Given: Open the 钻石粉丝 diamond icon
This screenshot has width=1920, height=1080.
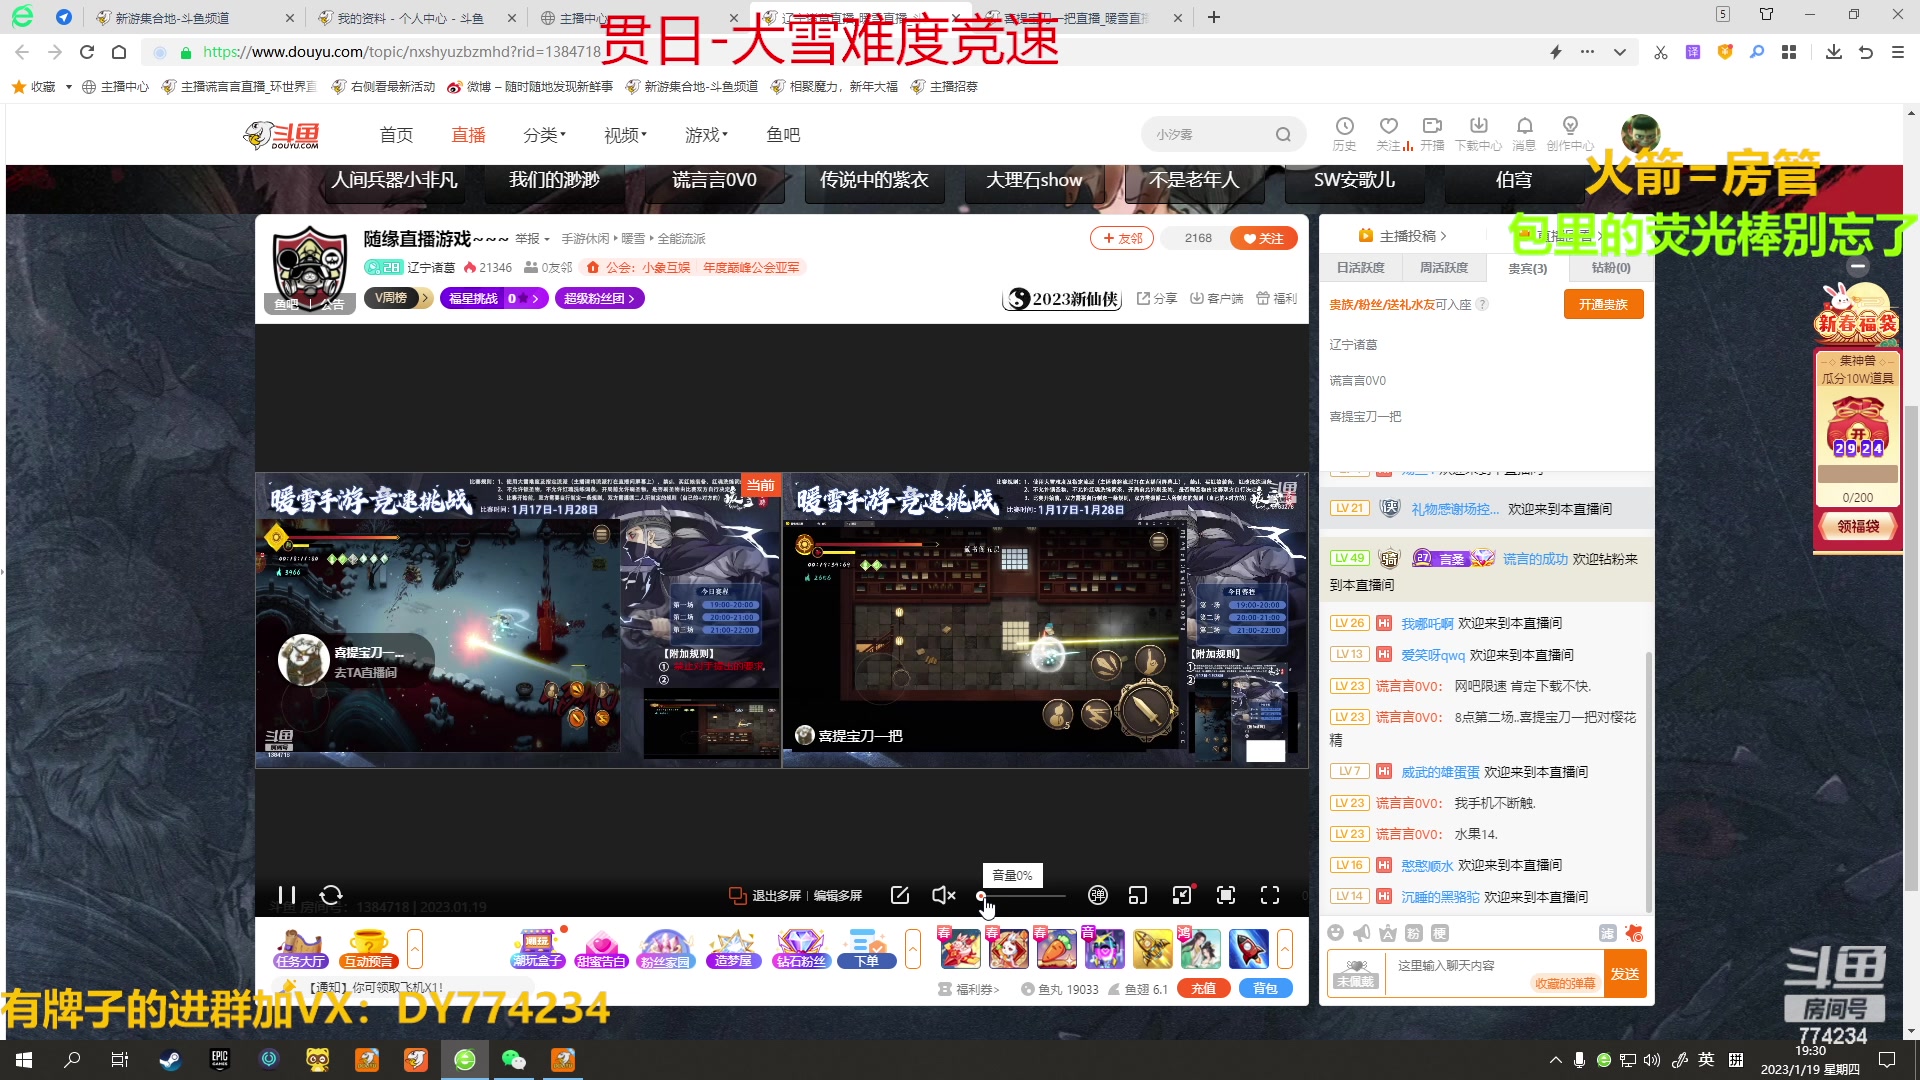Looking at the screenshot, I should point(801,949).
